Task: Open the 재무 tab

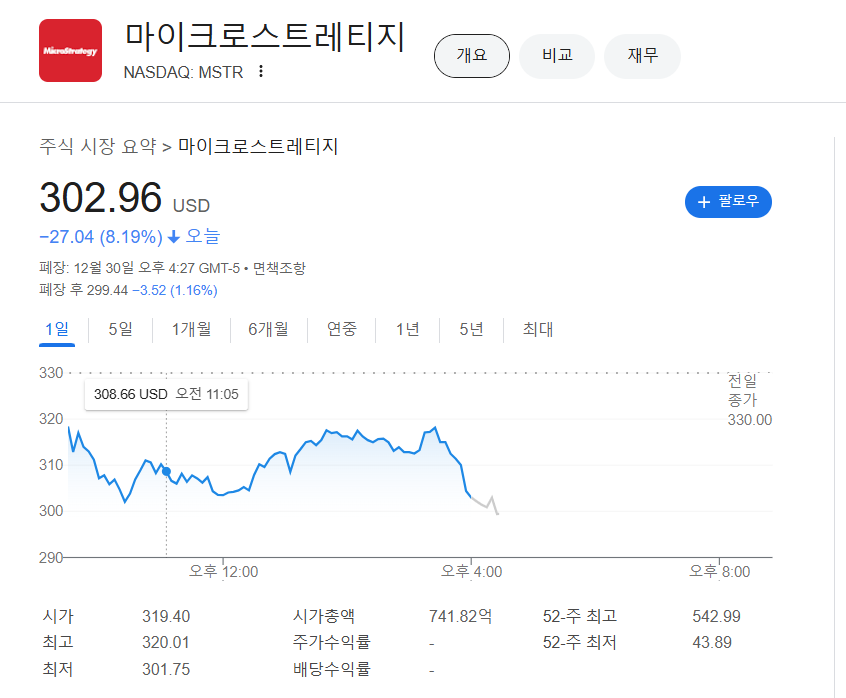Action: click(642, 56)
